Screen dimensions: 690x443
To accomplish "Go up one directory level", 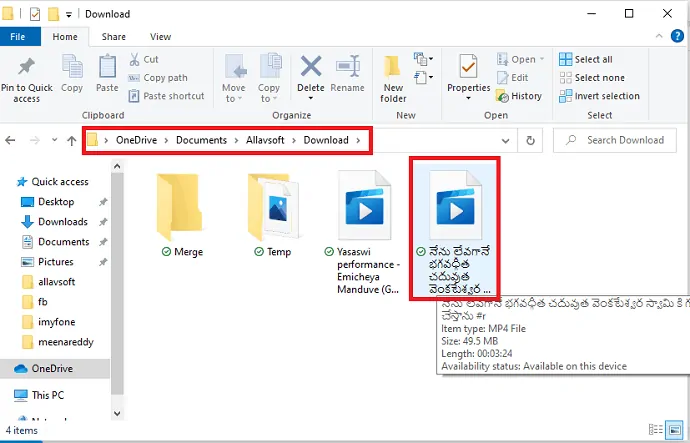I will [x=71, y=141].
